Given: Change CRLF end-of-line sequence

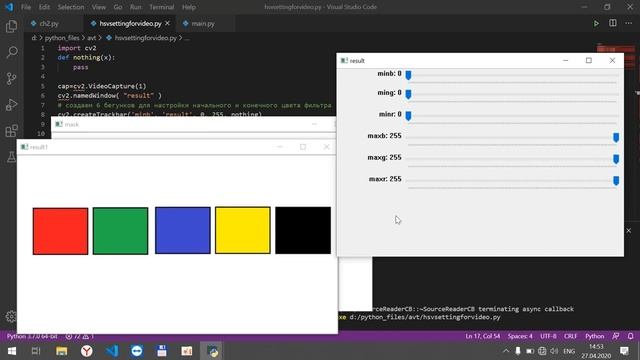Looking at the screenshot, I should 571,336.
